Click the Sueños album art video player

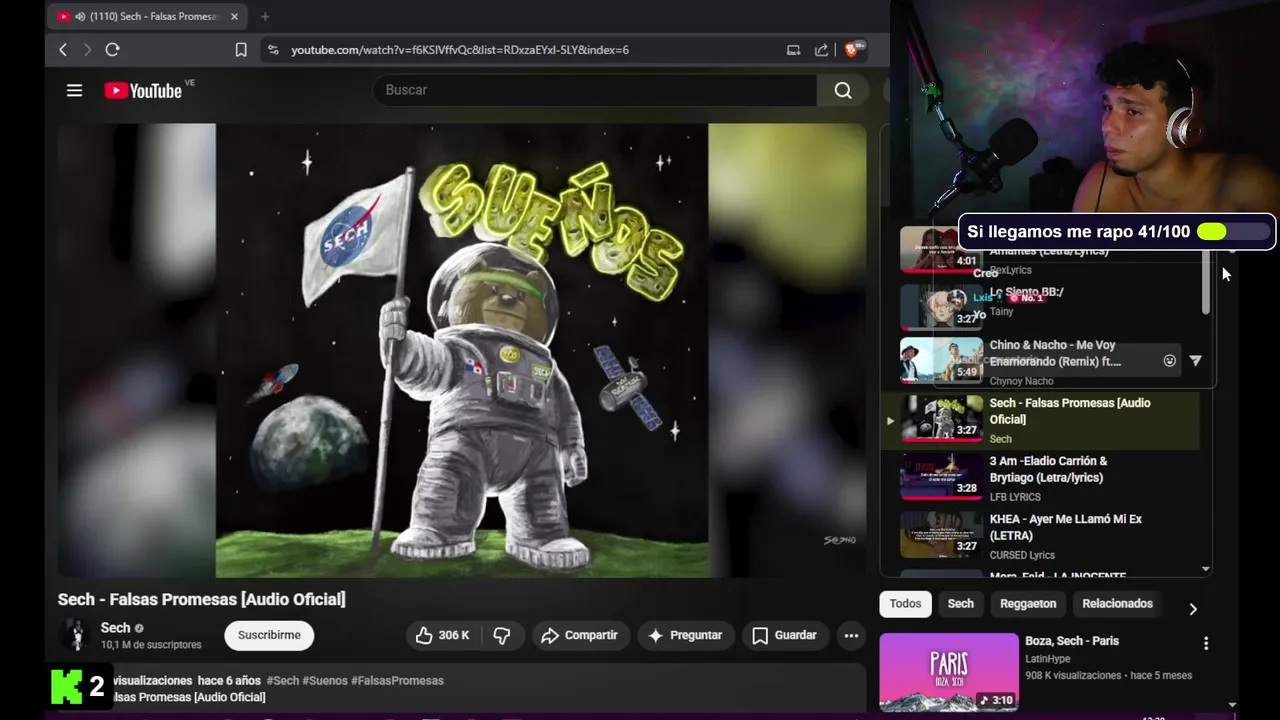[x=462, y=350]
